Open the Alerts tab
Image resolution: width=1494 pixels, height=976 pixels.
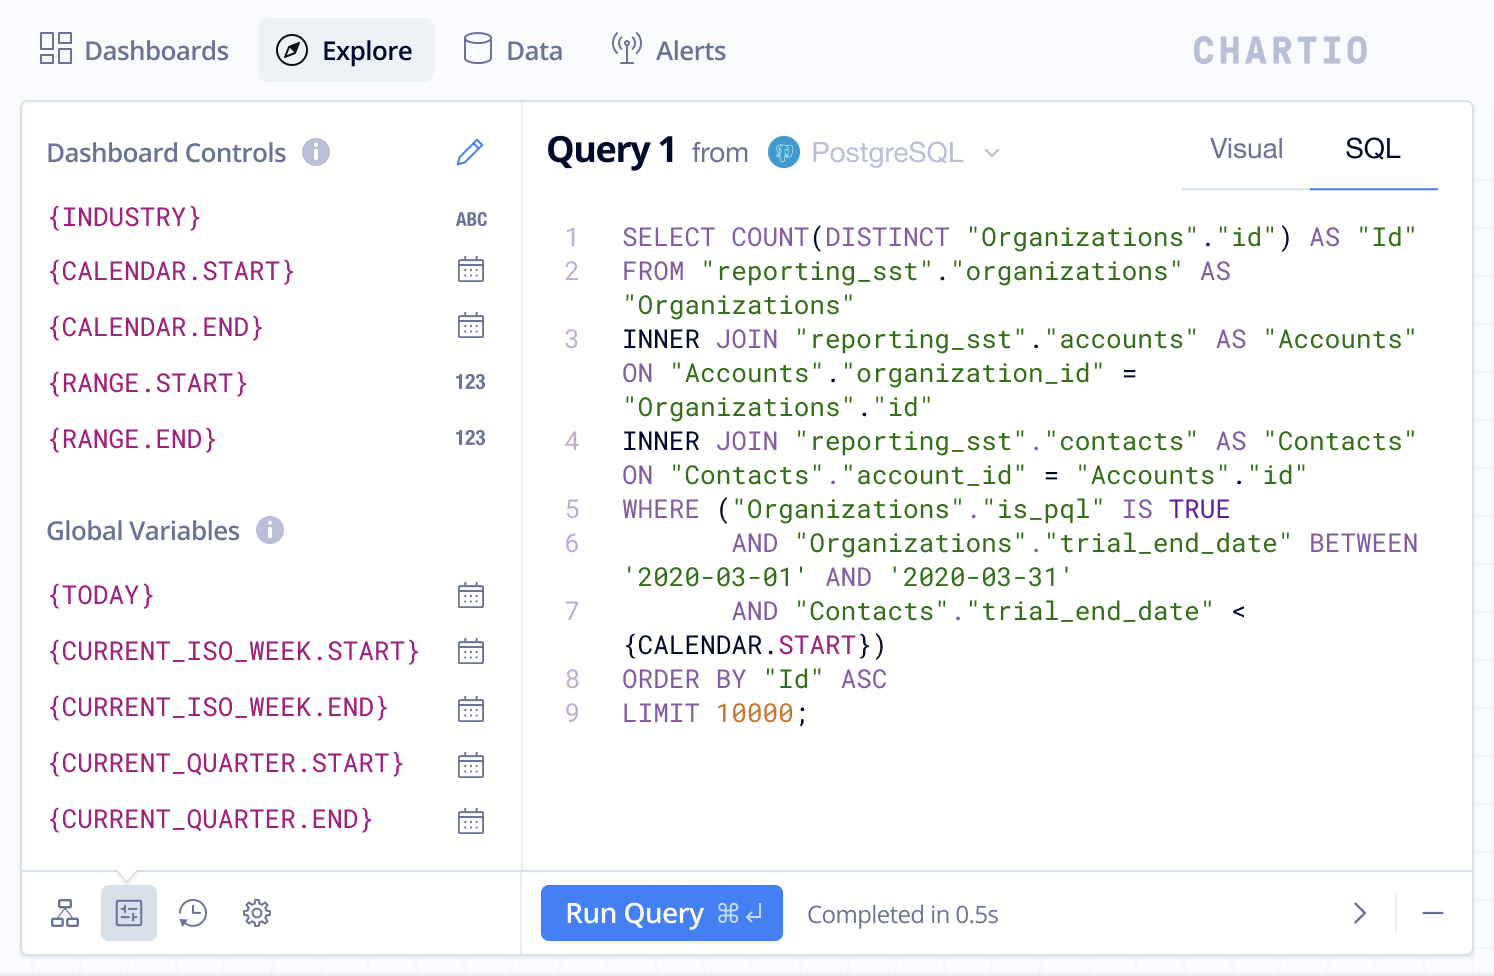tap(668, 50)
